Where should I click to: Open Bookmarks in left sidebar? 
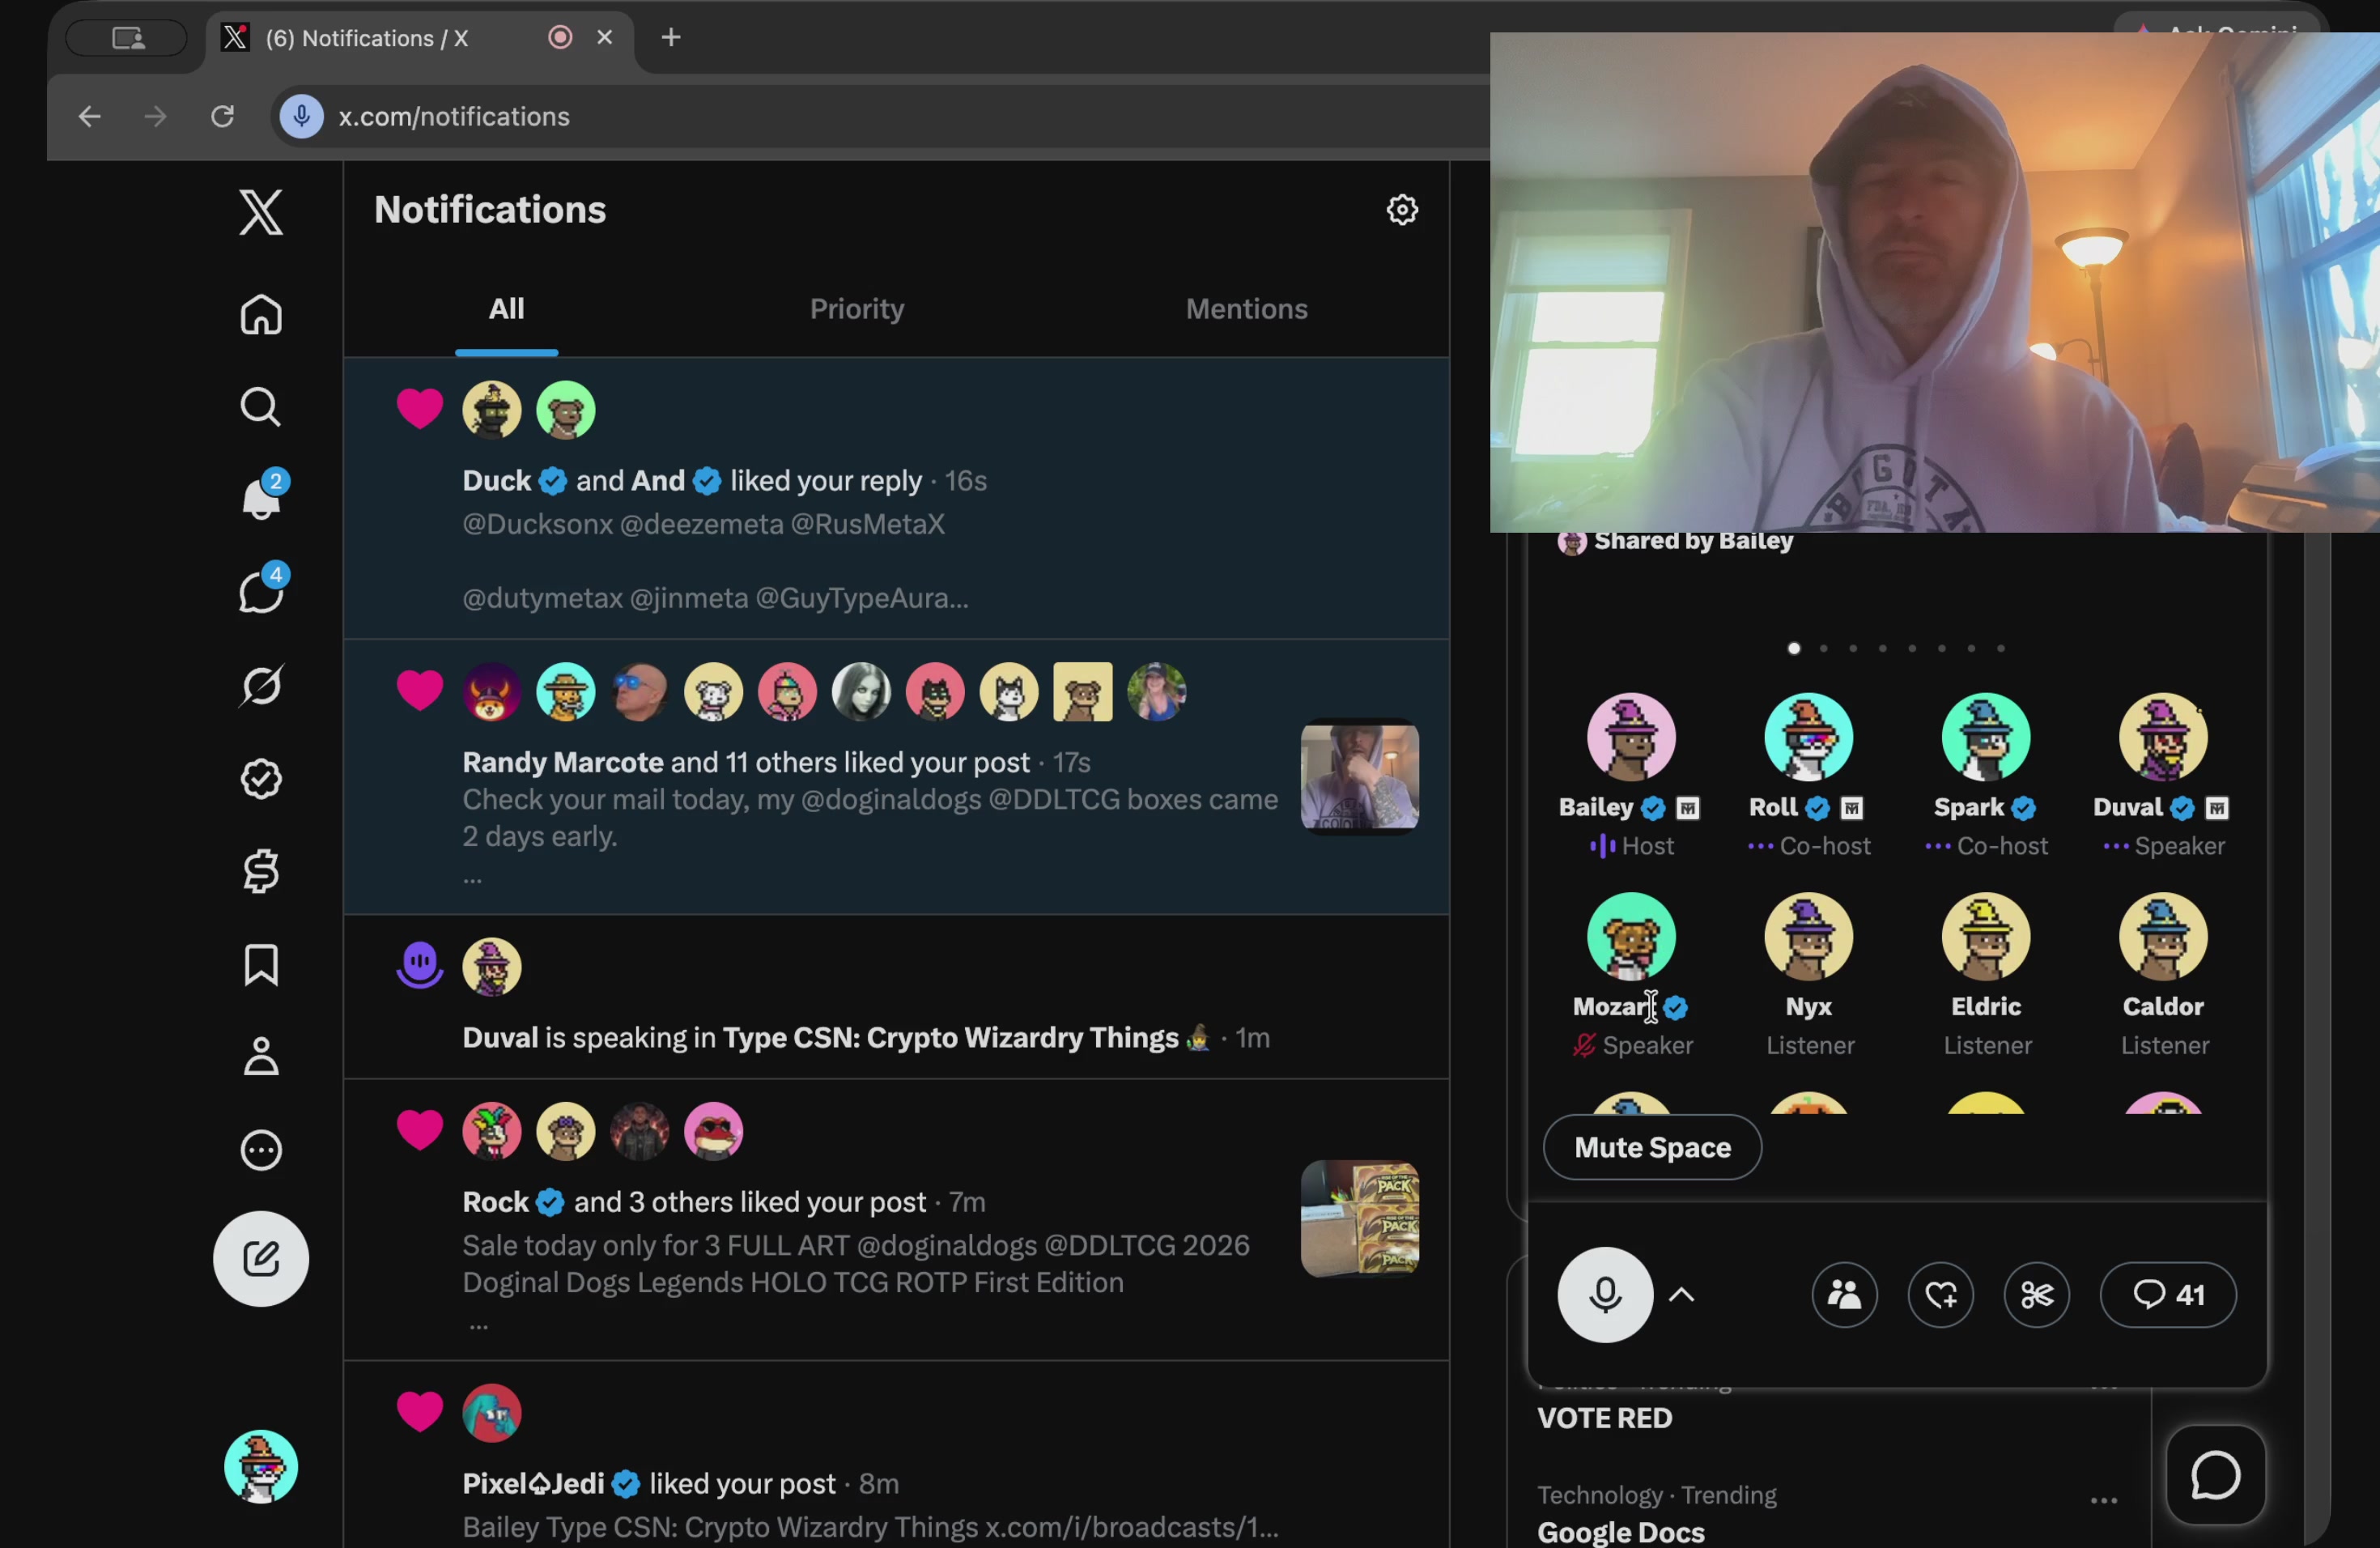261,965
